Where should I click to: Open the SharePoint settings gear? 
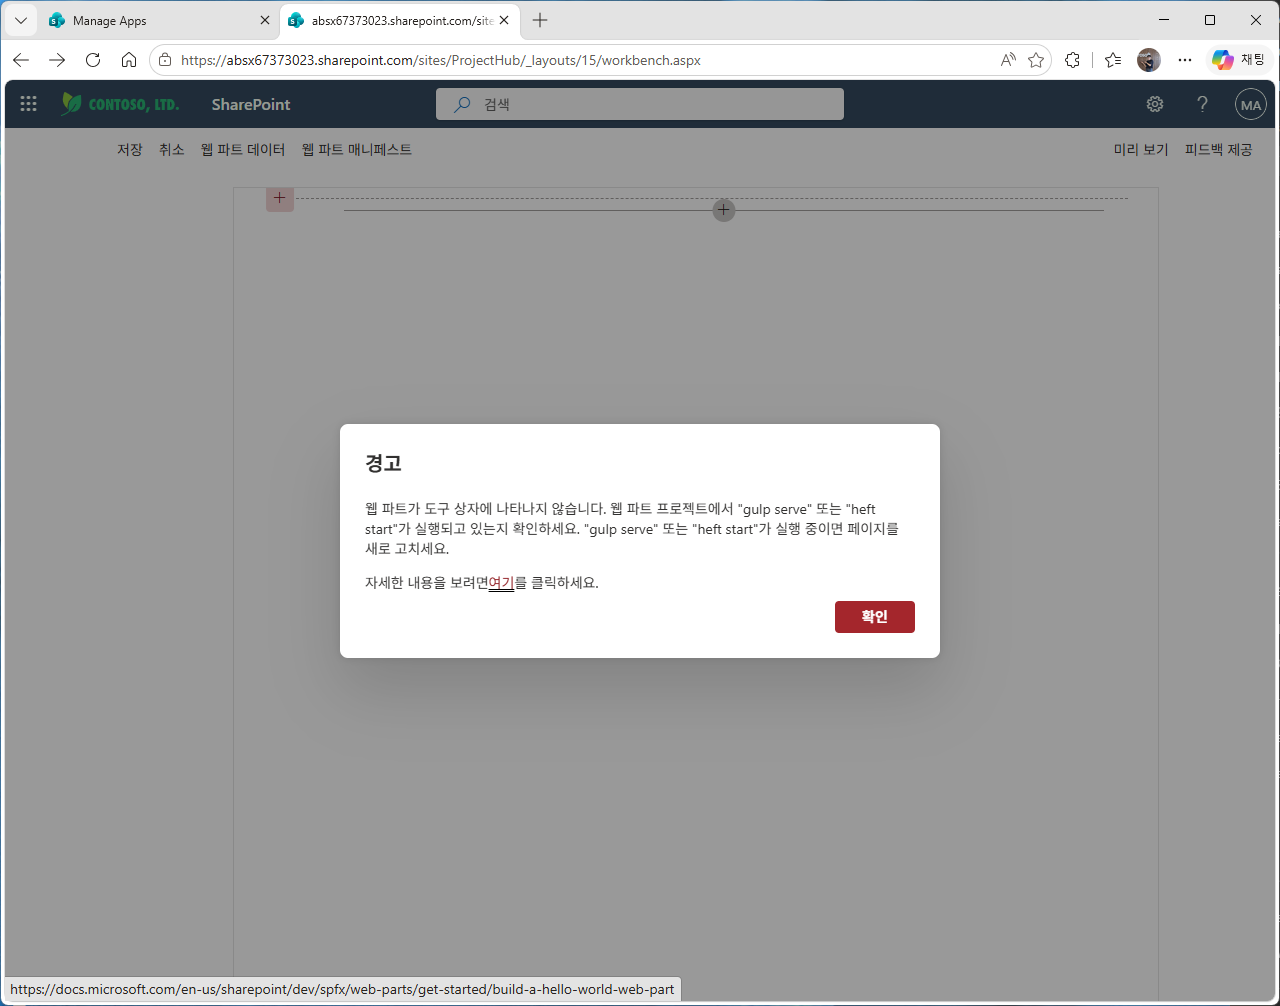coord(1155,104)
